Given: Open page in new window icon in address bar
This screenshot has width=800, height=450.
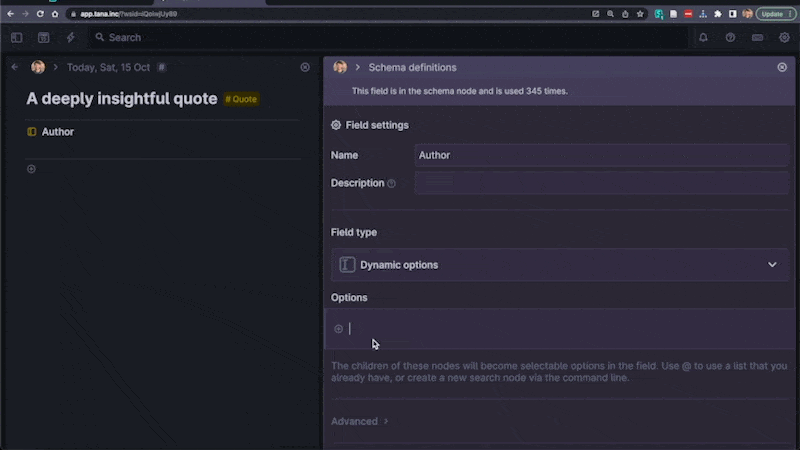Looking at the screenshot, I should [x=595, y=14].
